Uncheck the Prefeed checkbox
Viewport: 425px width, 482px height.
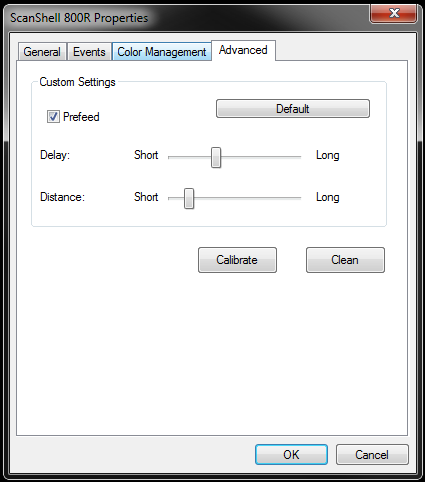(x=53, y=117)
